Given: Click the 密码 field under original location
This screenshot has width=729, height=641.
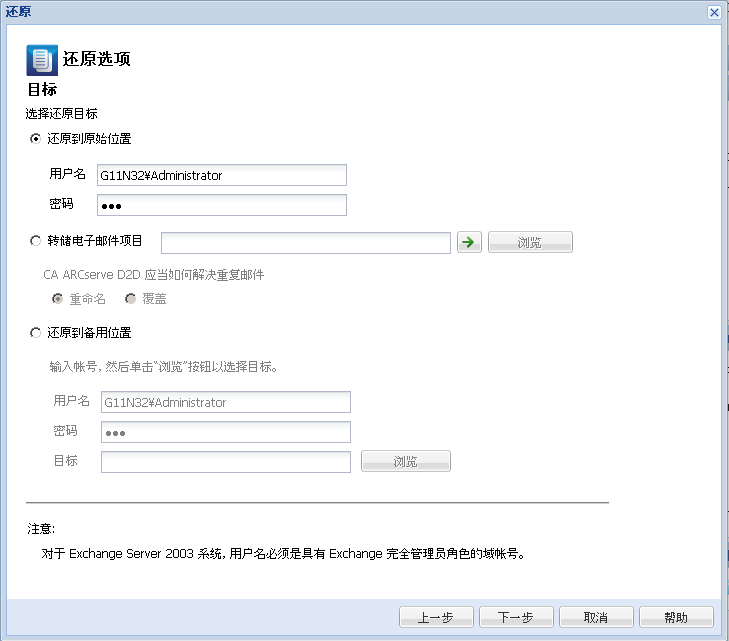Looking at the screenshot, I should (x=221, y=205).
